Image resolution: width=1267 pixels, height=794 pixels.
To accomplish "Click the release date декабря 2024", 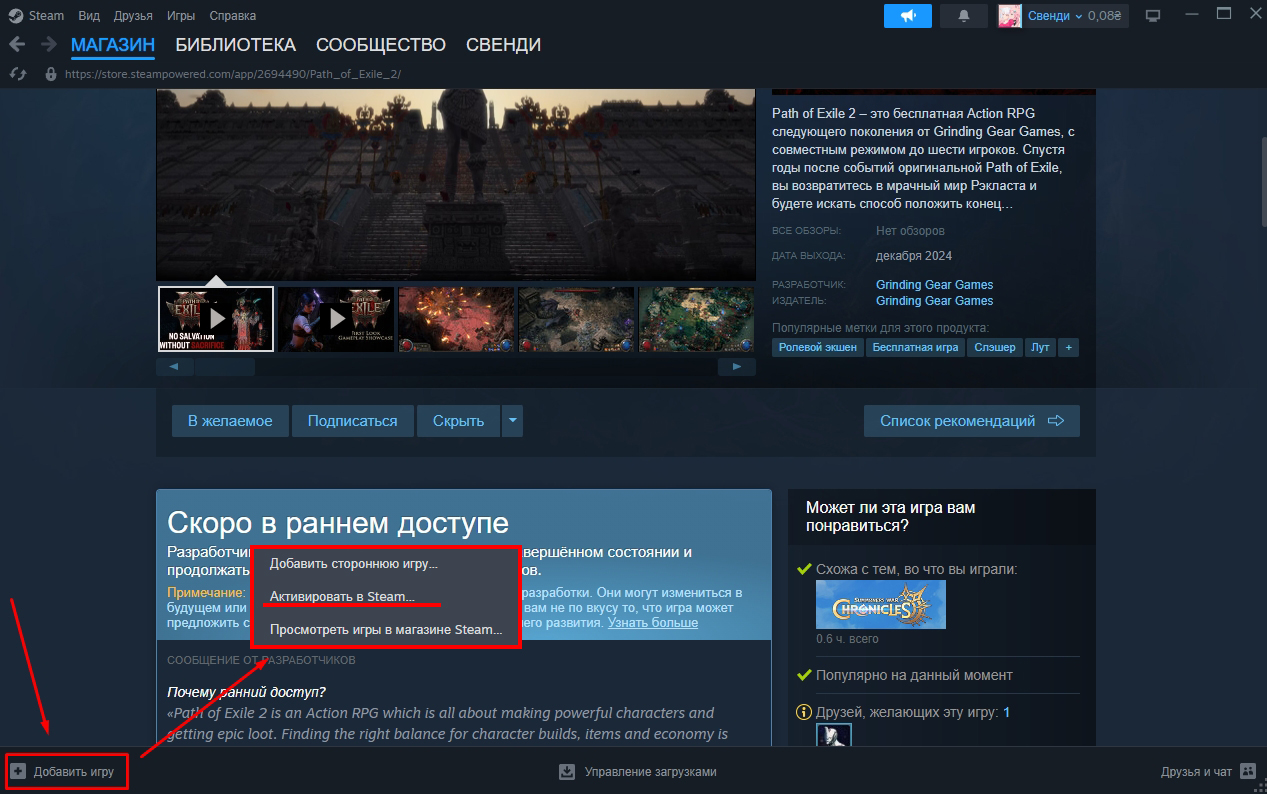I will click(914, 255).
